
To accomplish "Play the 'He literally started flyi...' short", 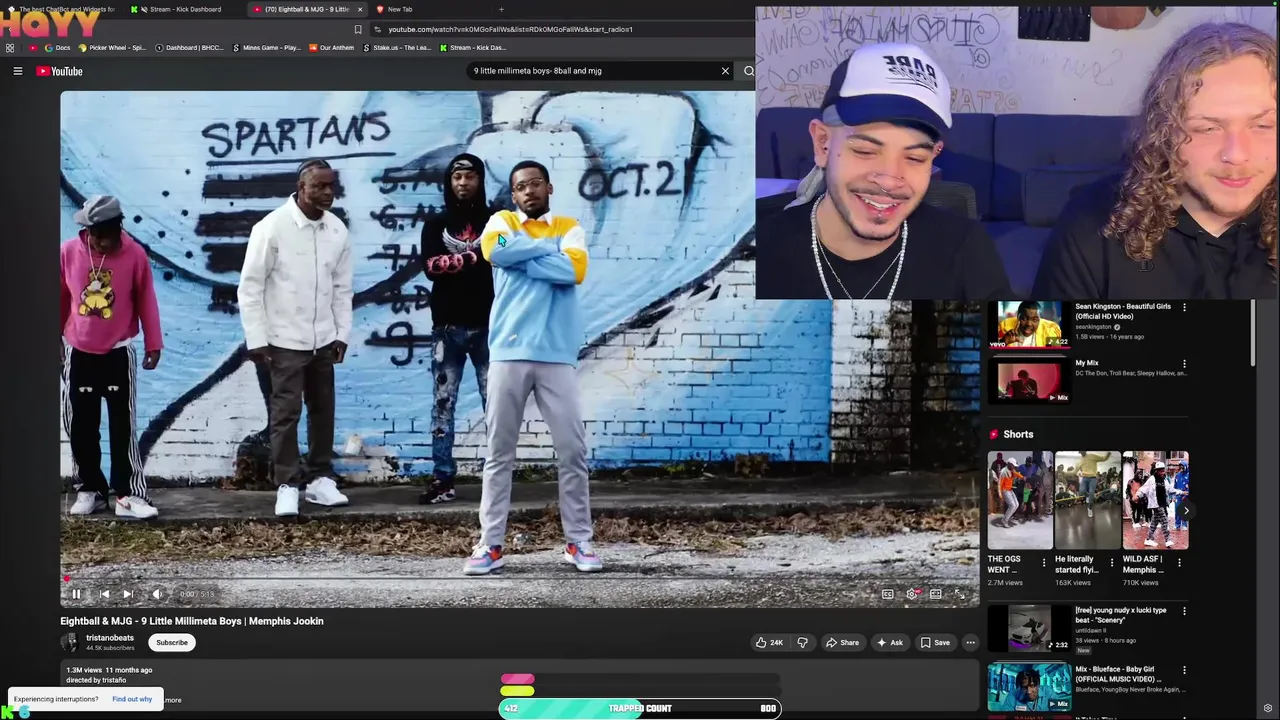I will point(1087,500).
